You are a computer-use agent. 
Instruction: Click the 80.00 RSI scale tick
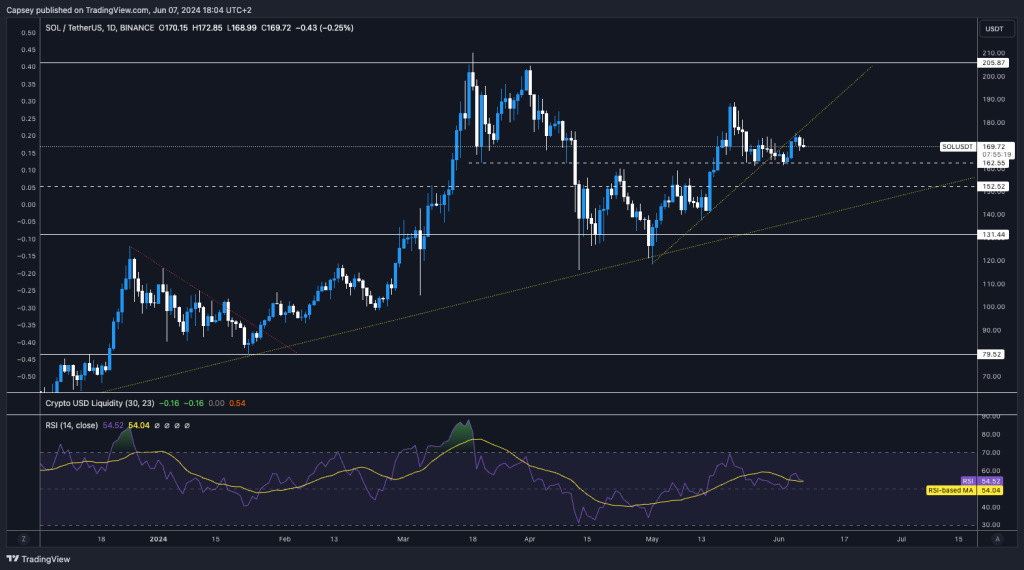(991, 434)
